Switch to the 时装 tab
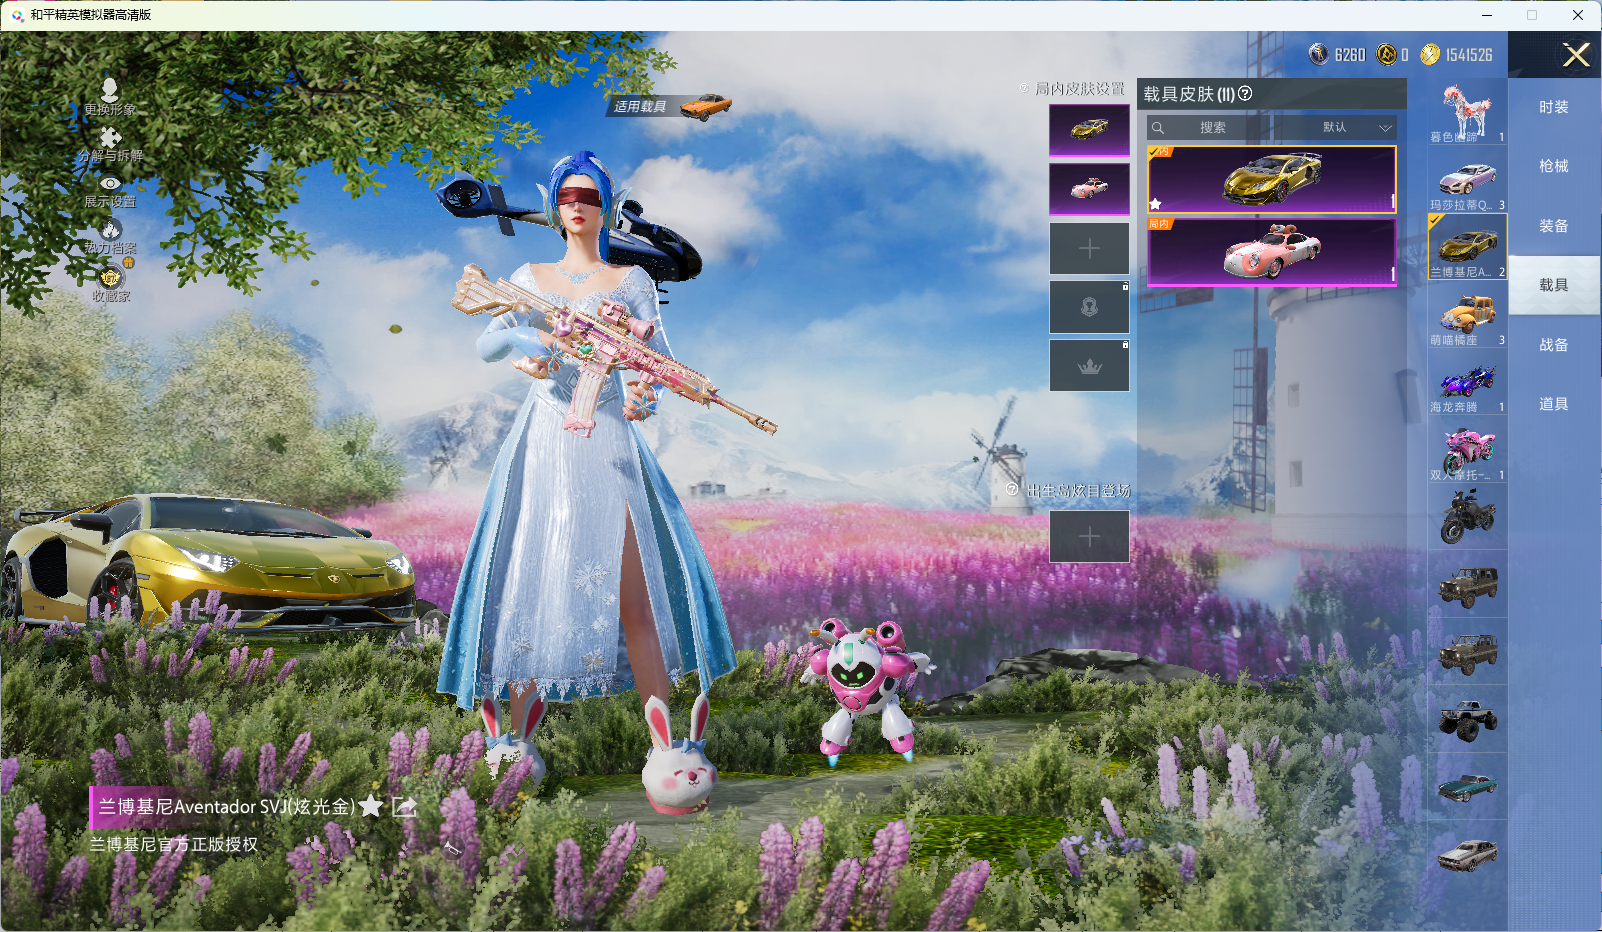This screenshot has width=1602, height=932. 1554,107
